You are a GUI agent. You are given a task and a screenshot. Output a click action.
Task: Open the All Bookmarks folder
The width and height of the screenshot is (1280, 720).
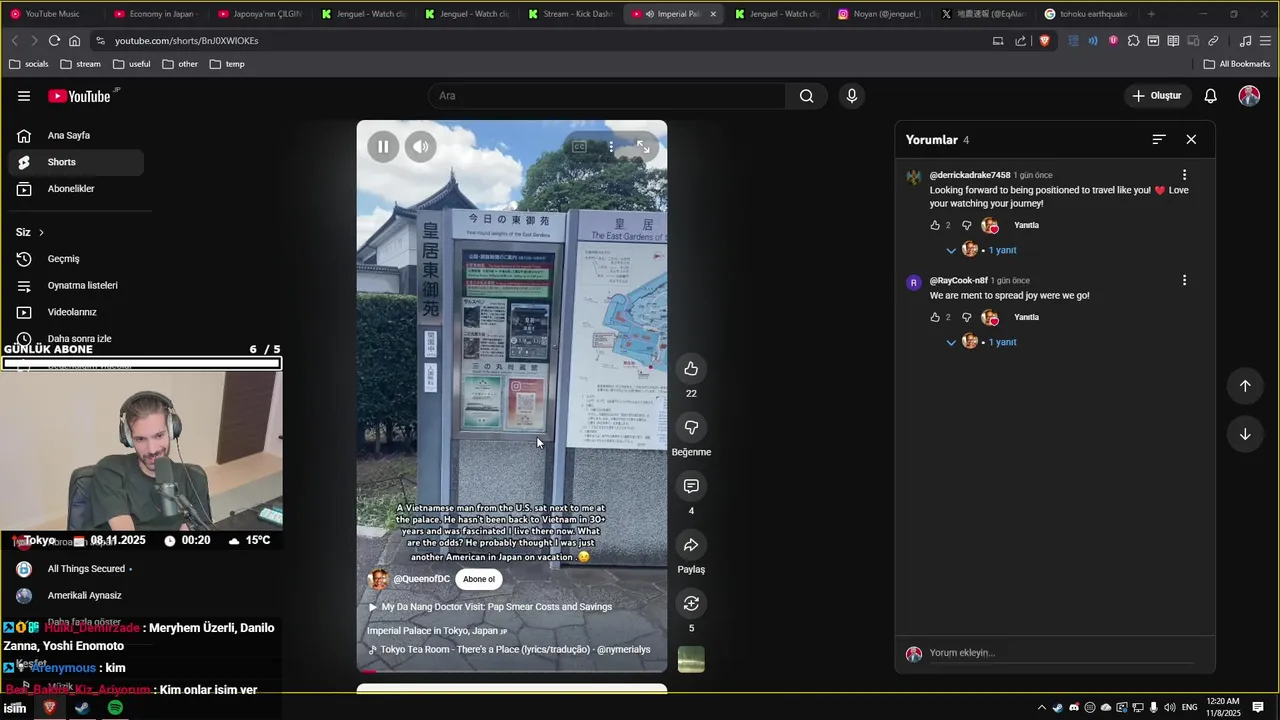(x=1237, y=64)
